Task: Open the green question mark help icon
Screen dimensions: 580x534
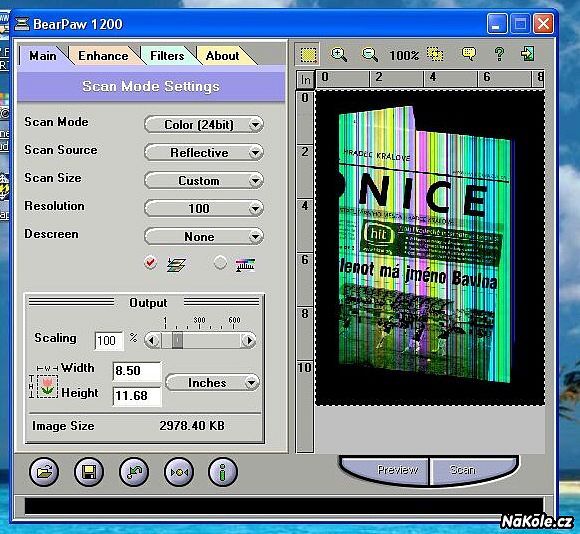Action: coord(499,54)
